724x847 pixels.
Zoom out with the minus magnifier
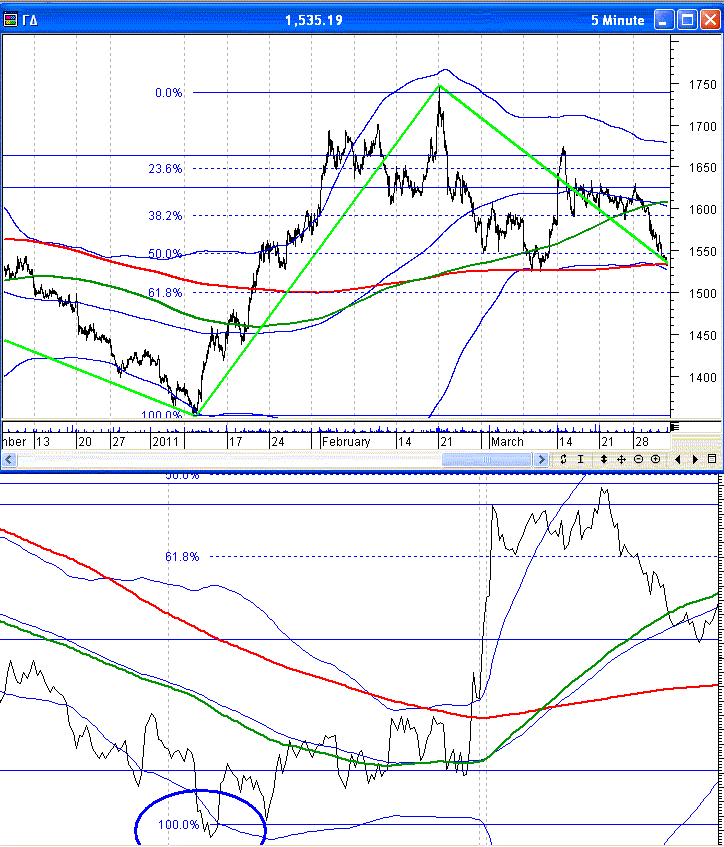pyautogui.click(x=639, y=459)
